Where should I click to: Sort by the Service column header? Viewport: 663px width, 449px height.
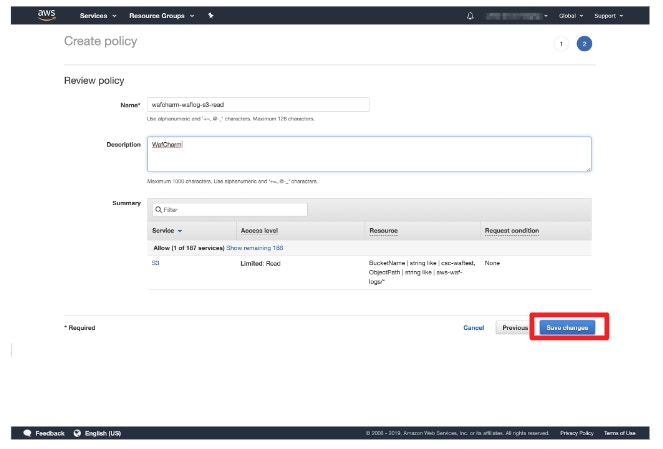coord(166,231)
